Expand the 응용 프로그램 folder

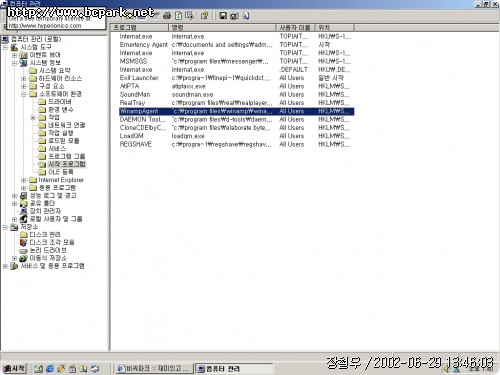pyautogui.click(x=24, y=188)
